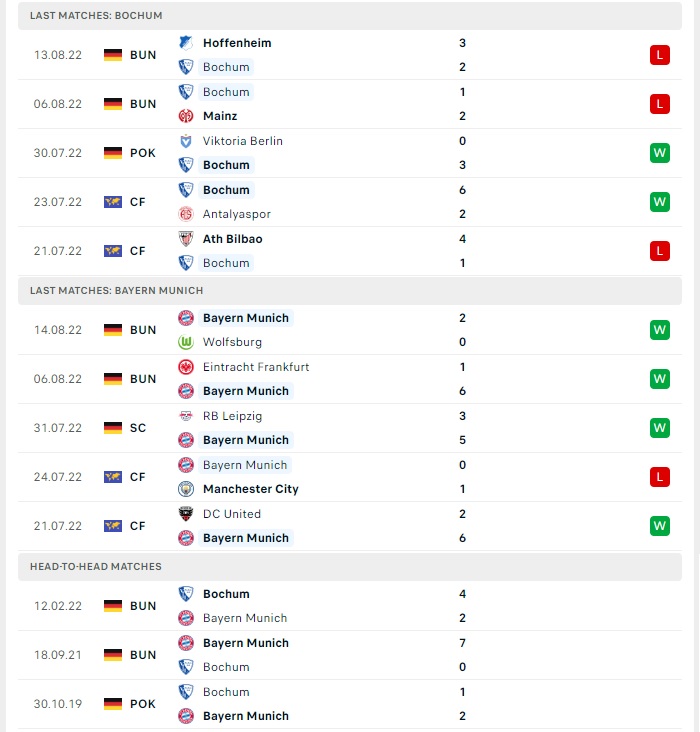Screen dimensions: 700x732
Task: Click the Eintracht Frankfurt badge
Action: pyautogui.click(x=186, y=367)
